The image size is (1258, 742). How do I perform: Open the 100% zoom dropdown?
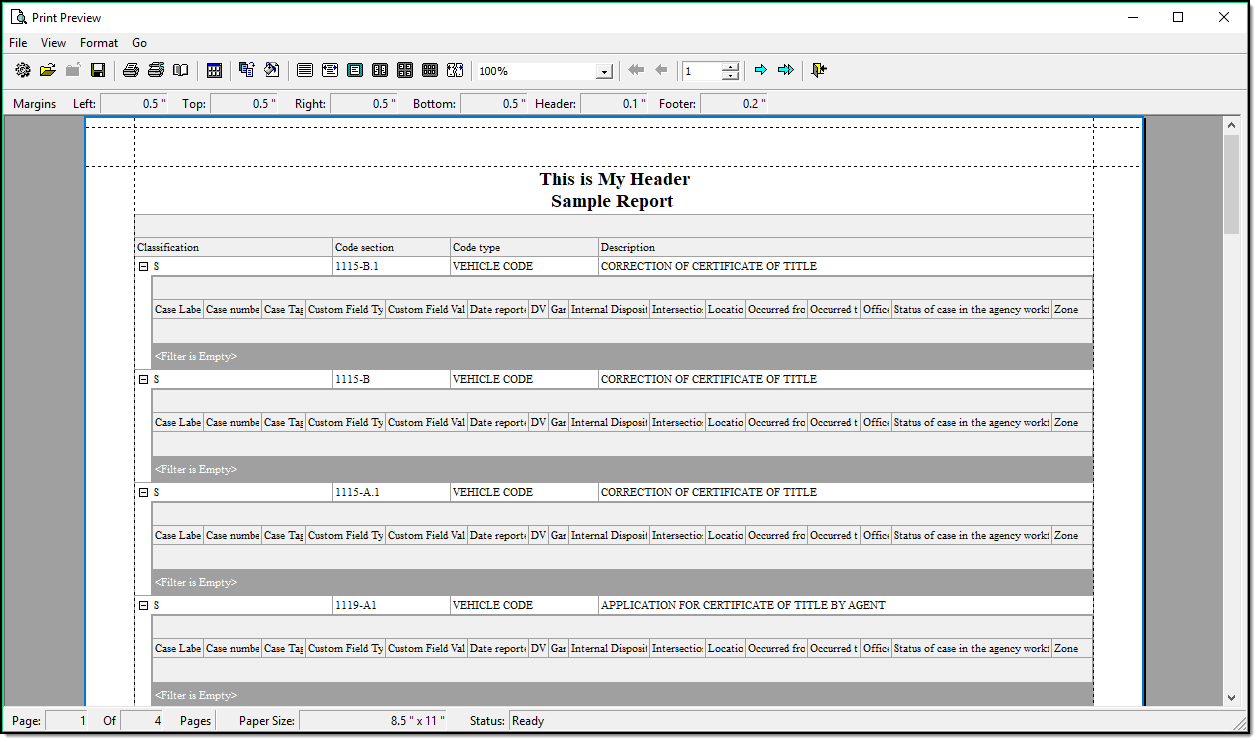click(x=604, y=71)
